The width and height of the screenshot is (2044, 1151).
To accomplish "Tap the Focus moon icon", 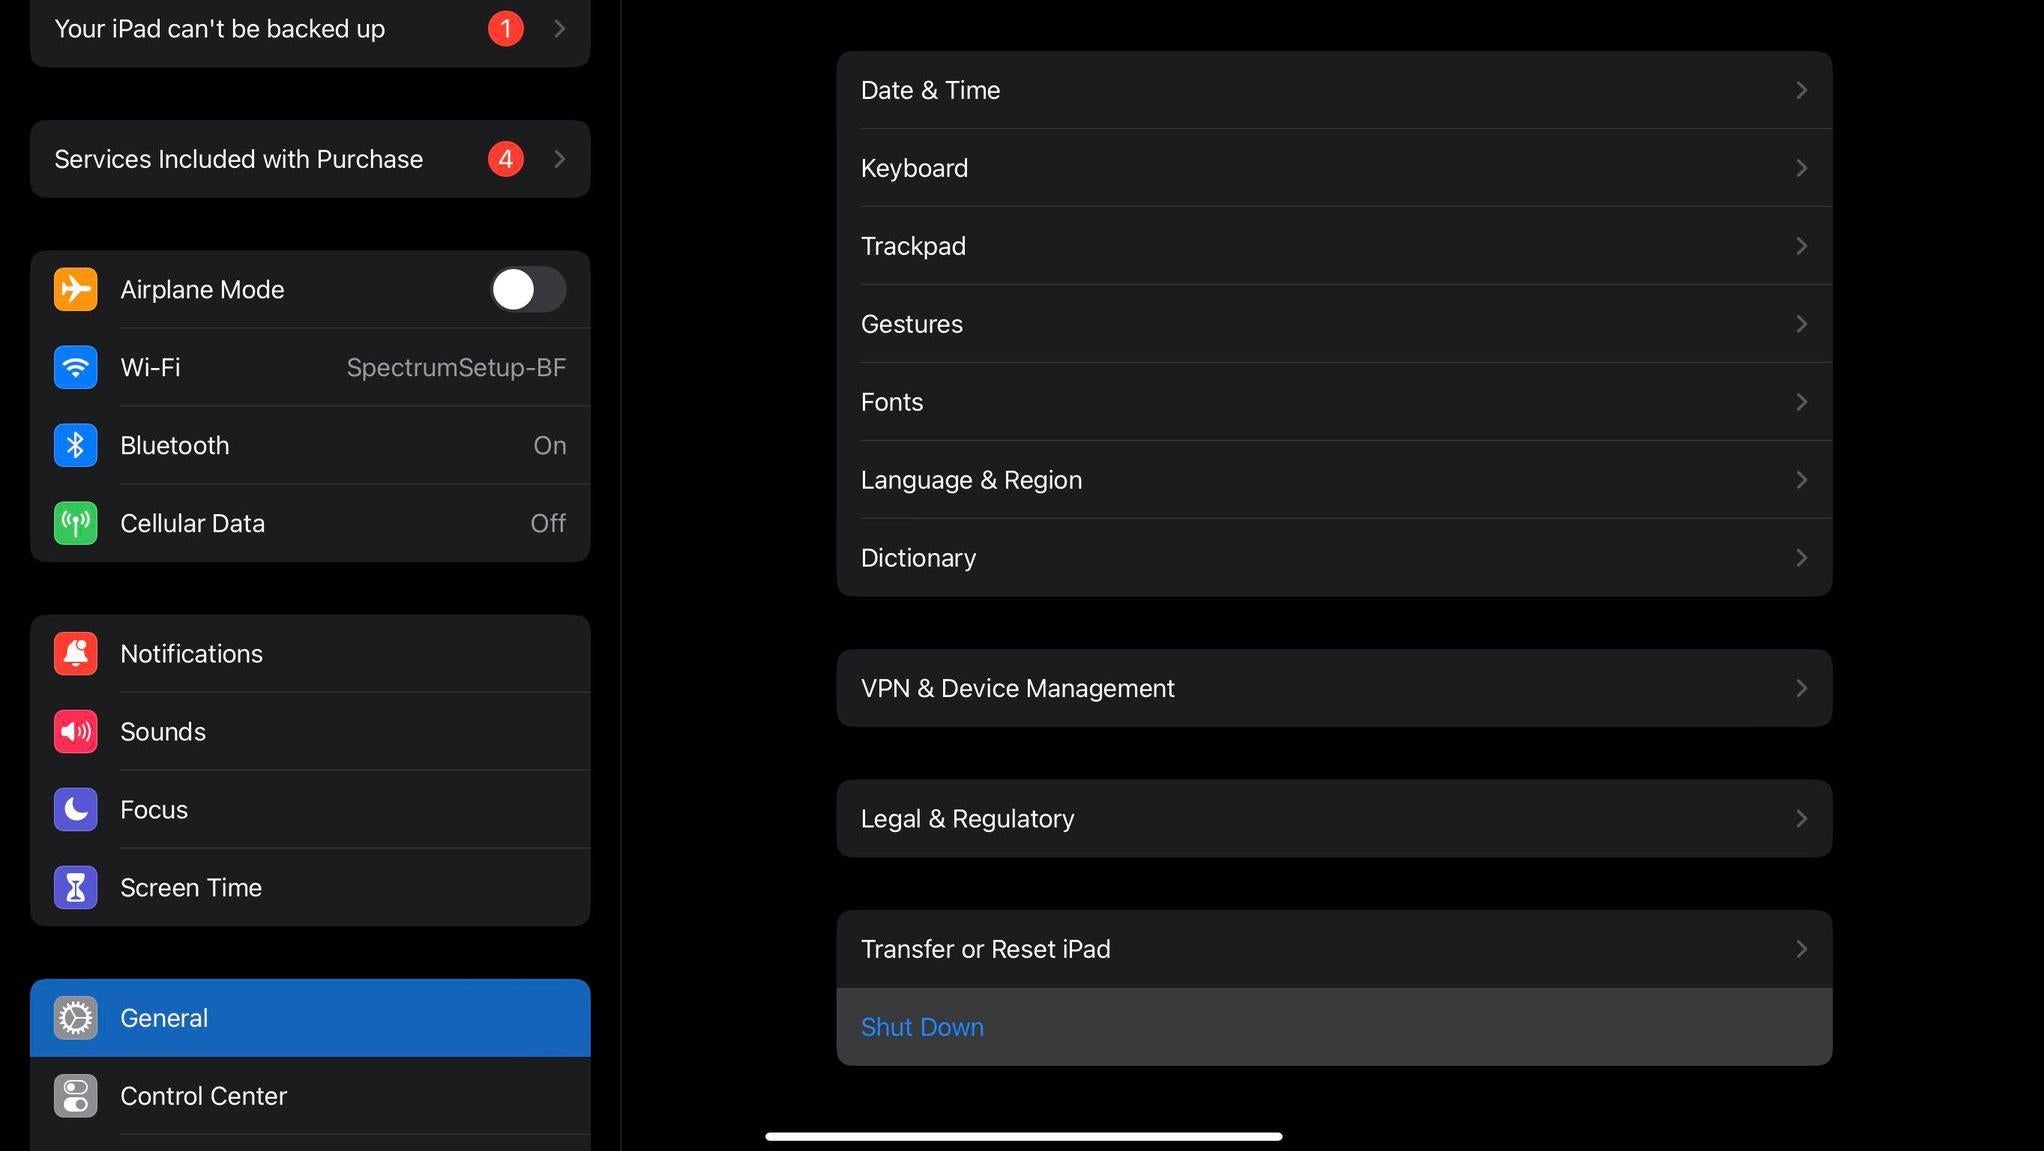I will click(74, 810).
